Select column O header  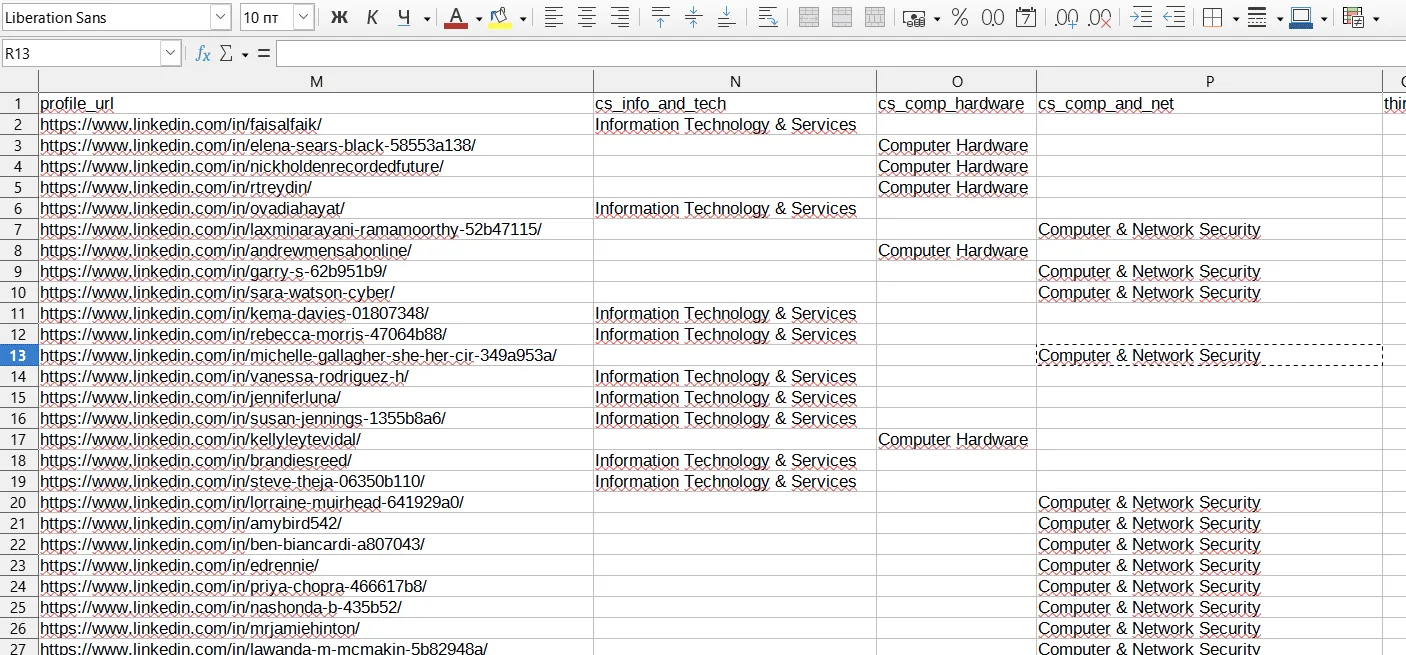click(957, 81)
